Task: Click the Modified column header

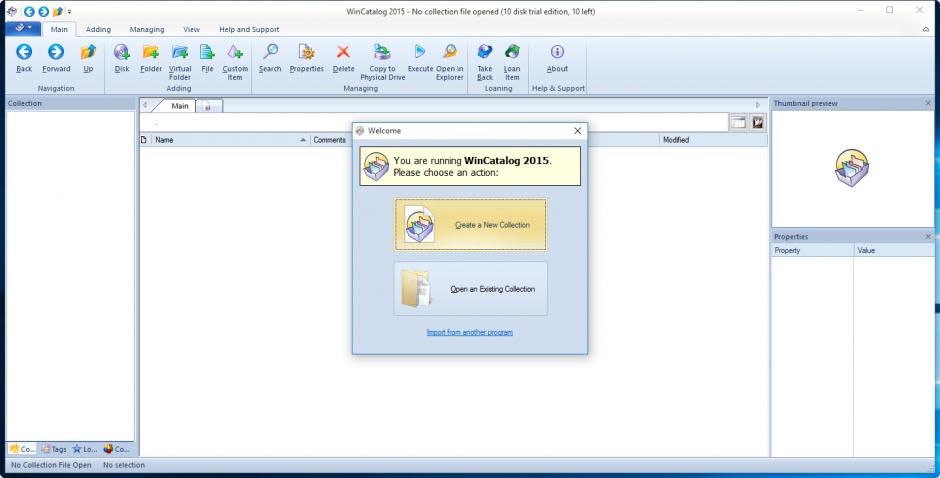Action: point(713,140)
